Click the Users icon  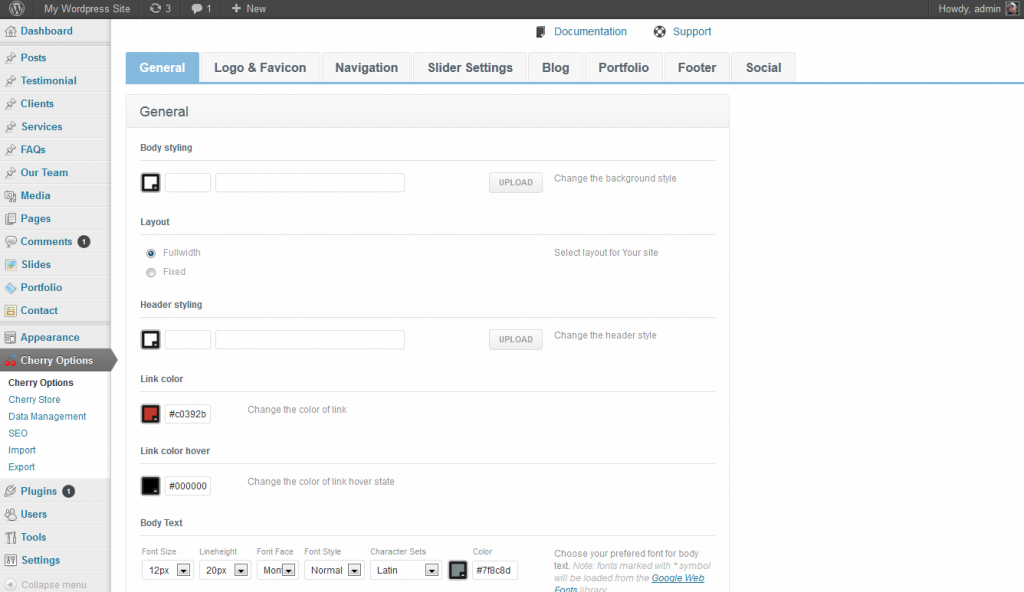coord(10,514)
